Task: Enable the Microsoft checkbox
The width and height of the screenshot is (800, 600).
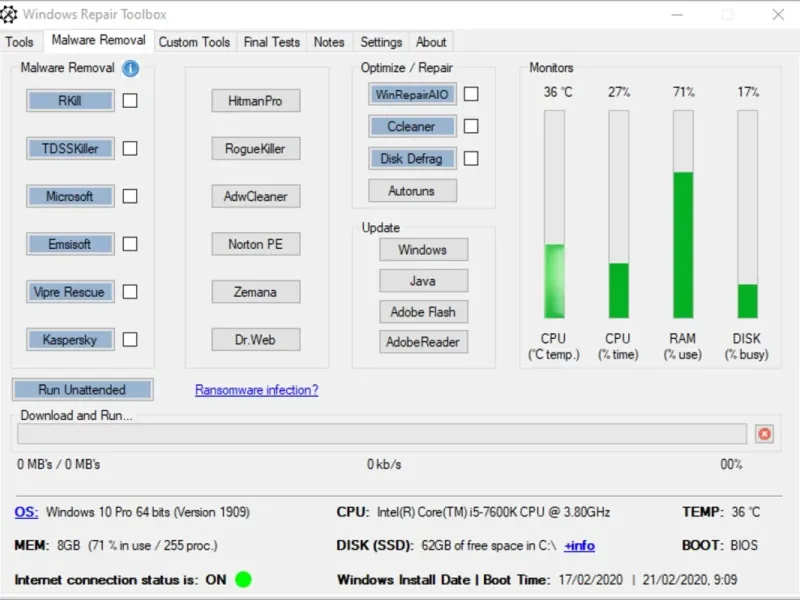Action: pos(130,196)
